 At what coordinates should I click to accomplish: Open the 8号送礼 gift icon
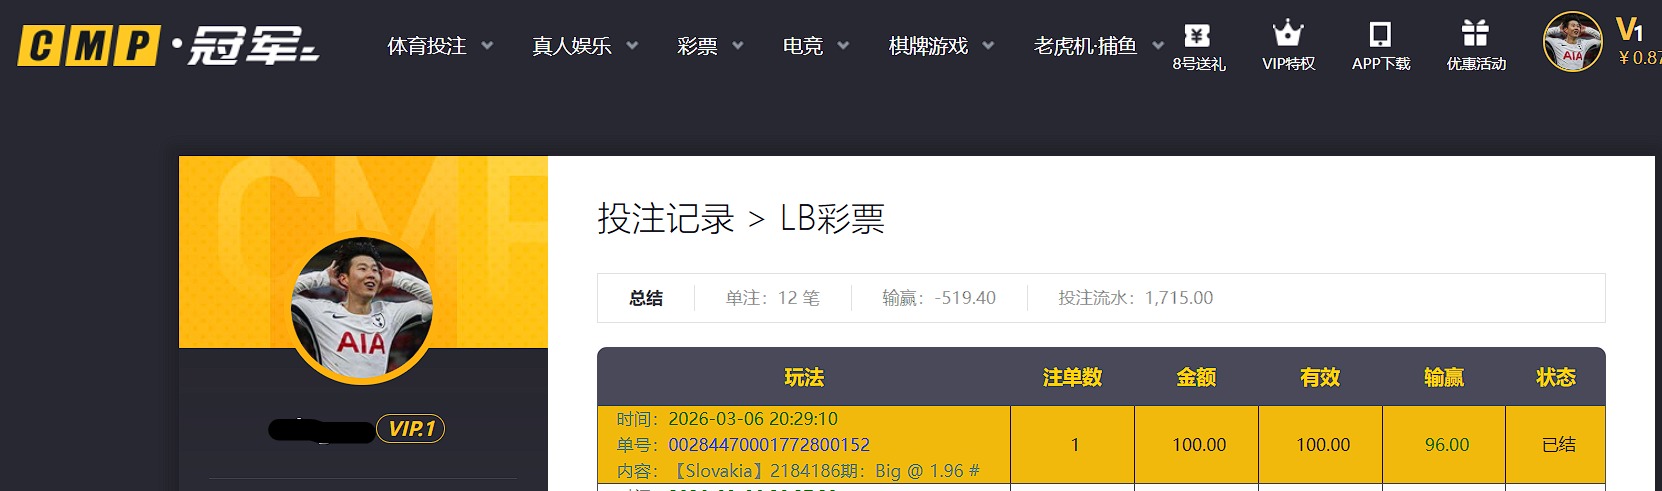click(1198, 36)
